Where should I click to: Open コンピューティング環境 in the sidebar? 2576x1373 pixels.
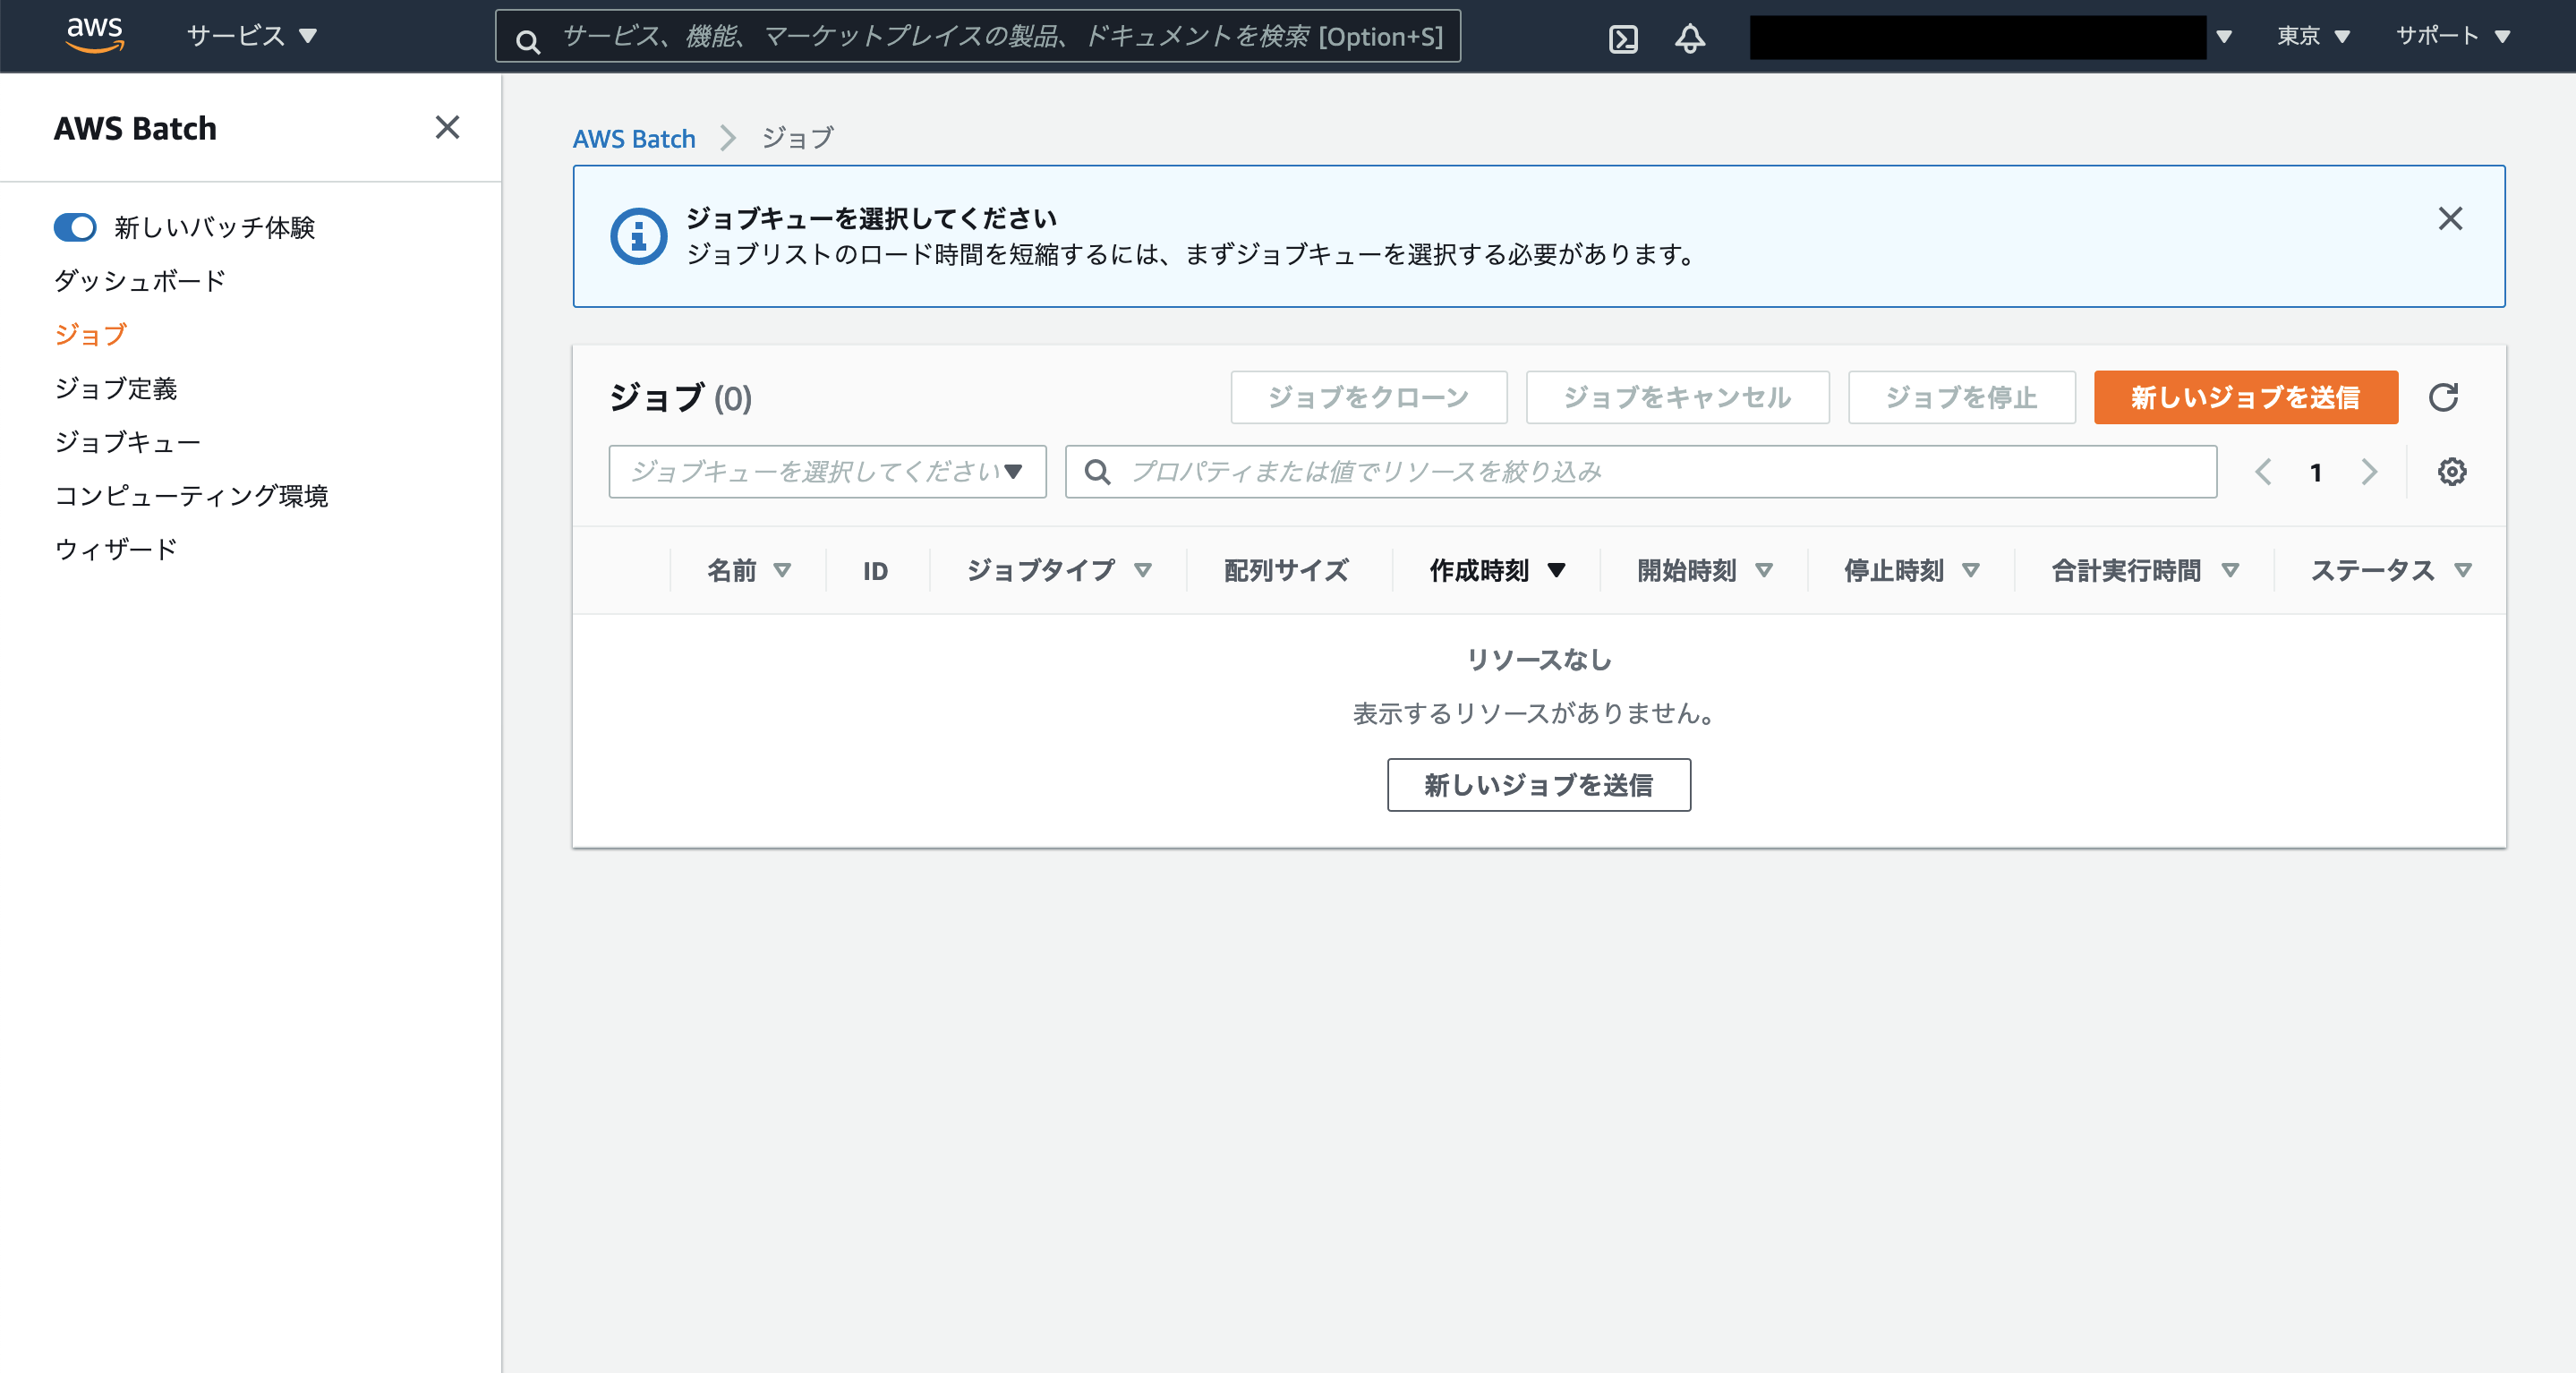[x=191, y=495]
